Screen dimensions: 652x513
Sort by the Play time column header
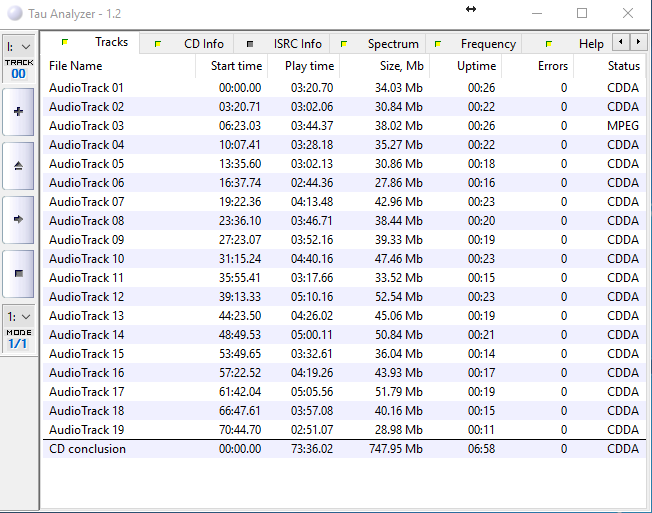click(304, 66)
